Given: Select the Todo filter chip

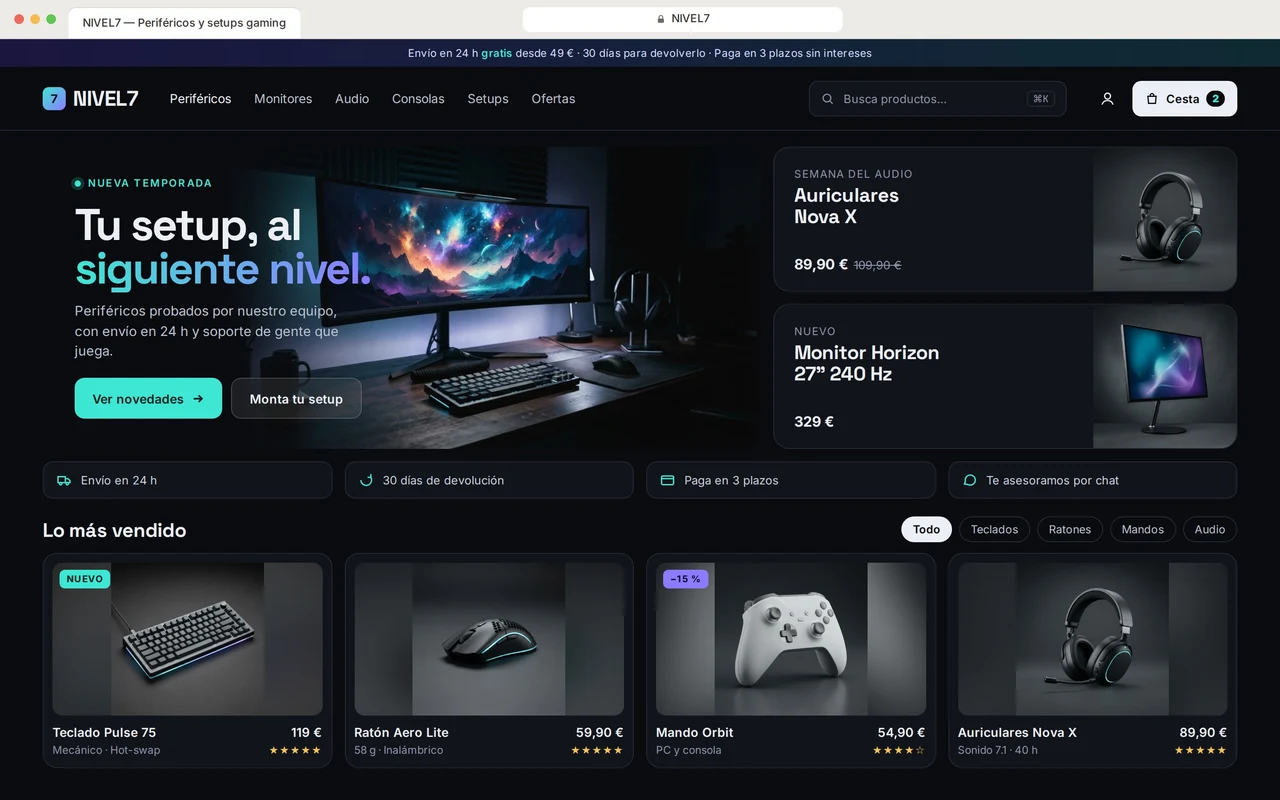Looking at the screenshot, I should pos(926,529).
